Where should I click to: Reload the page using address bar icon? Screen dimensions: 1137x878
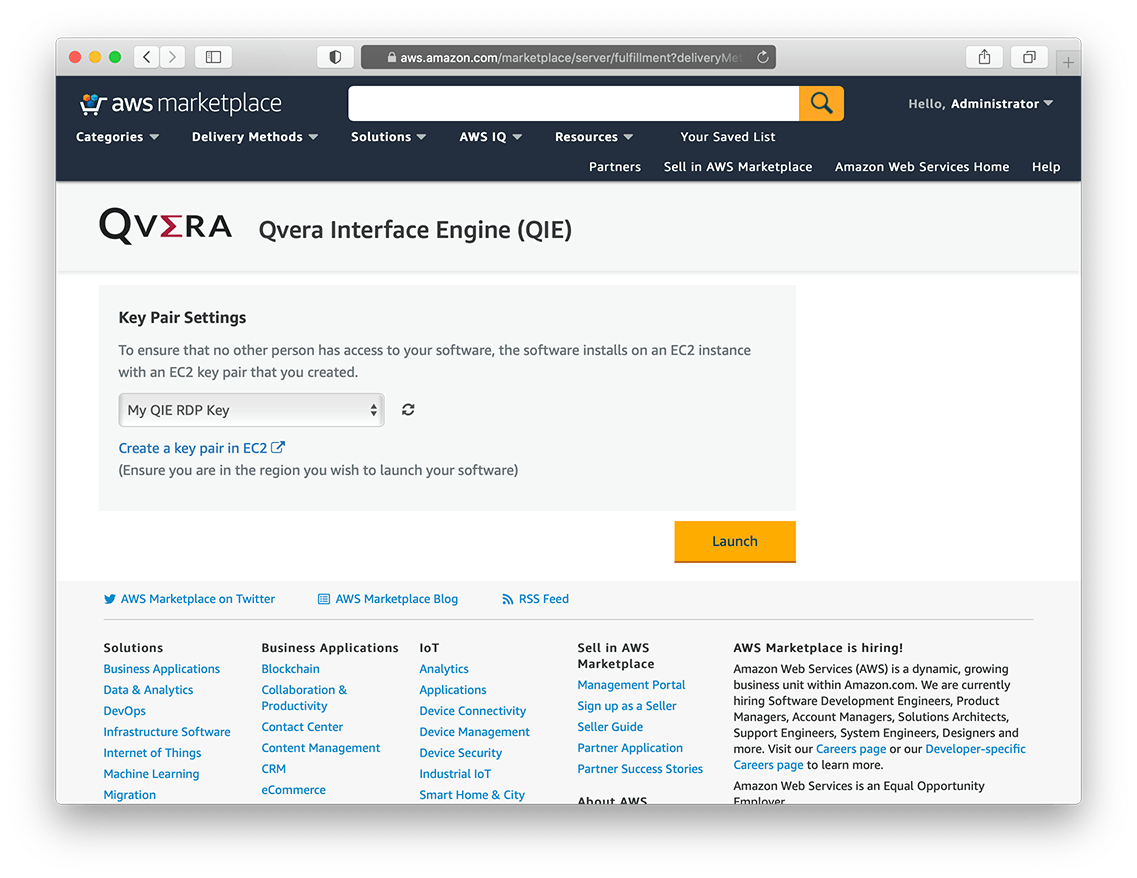[x=763, y=57]
